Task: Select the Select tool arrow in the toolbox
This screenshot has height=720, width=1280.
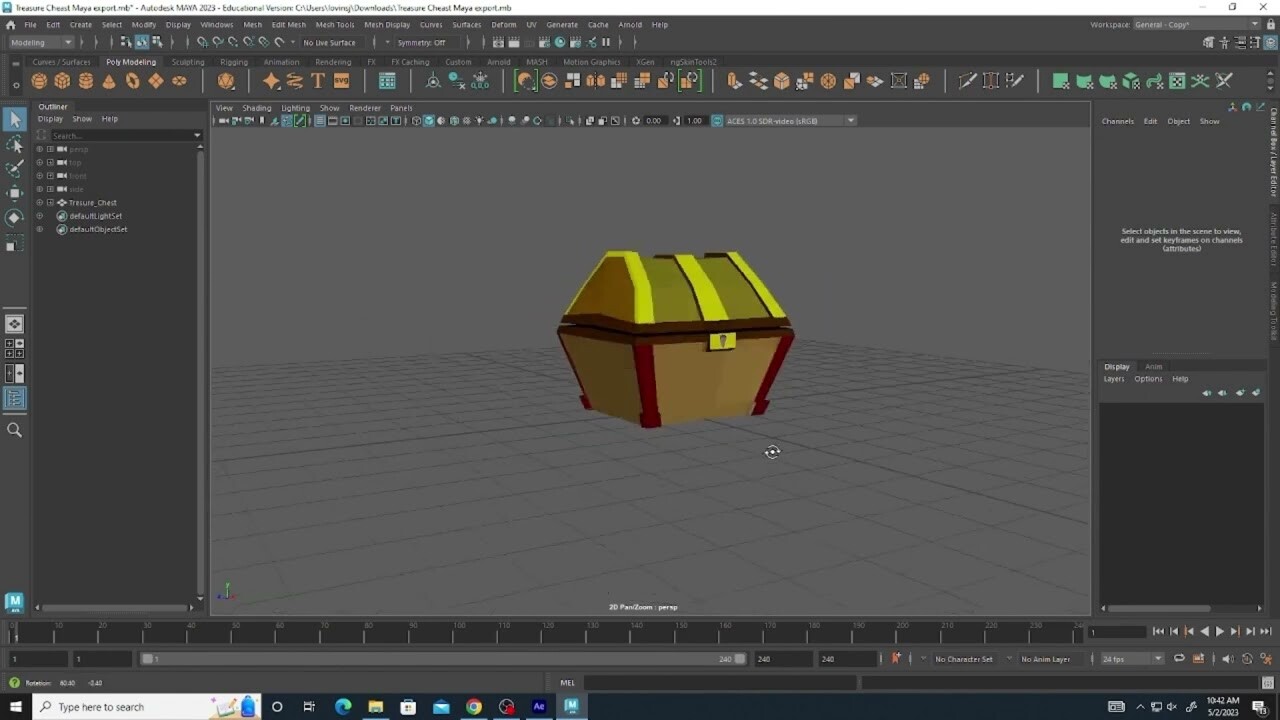Action: pyautogui.click(x=15, y=120)
